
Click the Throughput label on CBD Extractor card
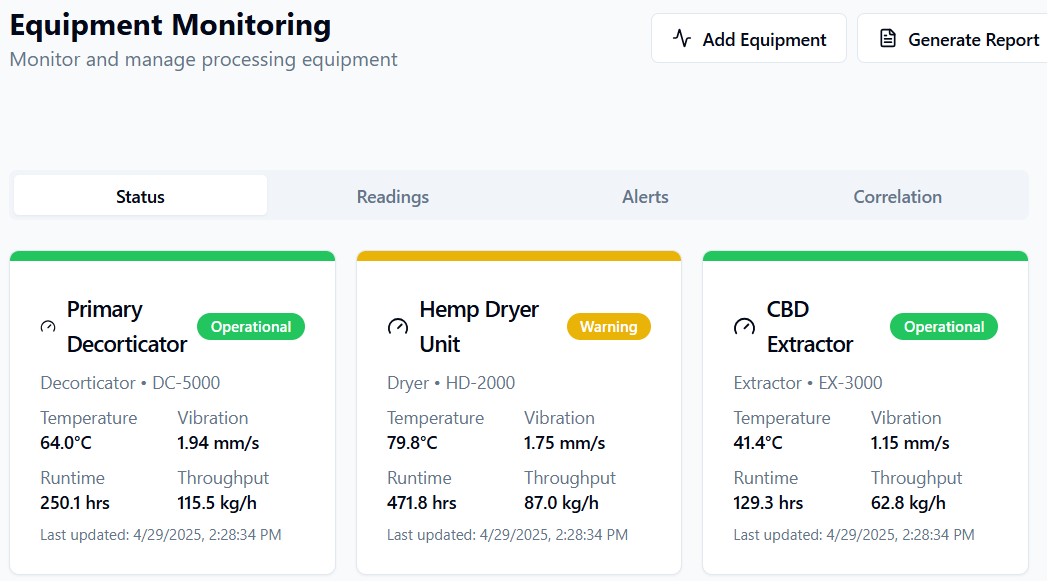[x=916, y=478]
